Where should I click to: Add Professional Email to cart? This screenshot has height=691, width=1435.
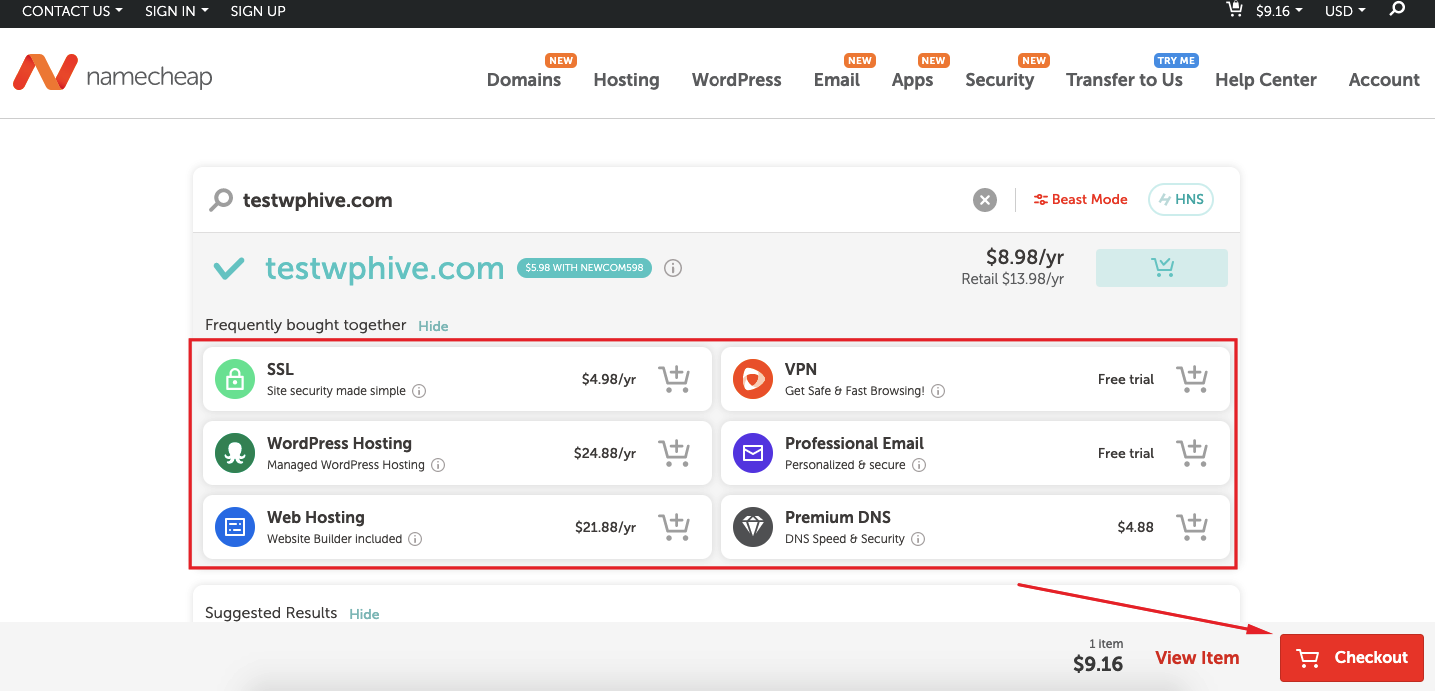pyautogui.click(x=1192, y=453)
